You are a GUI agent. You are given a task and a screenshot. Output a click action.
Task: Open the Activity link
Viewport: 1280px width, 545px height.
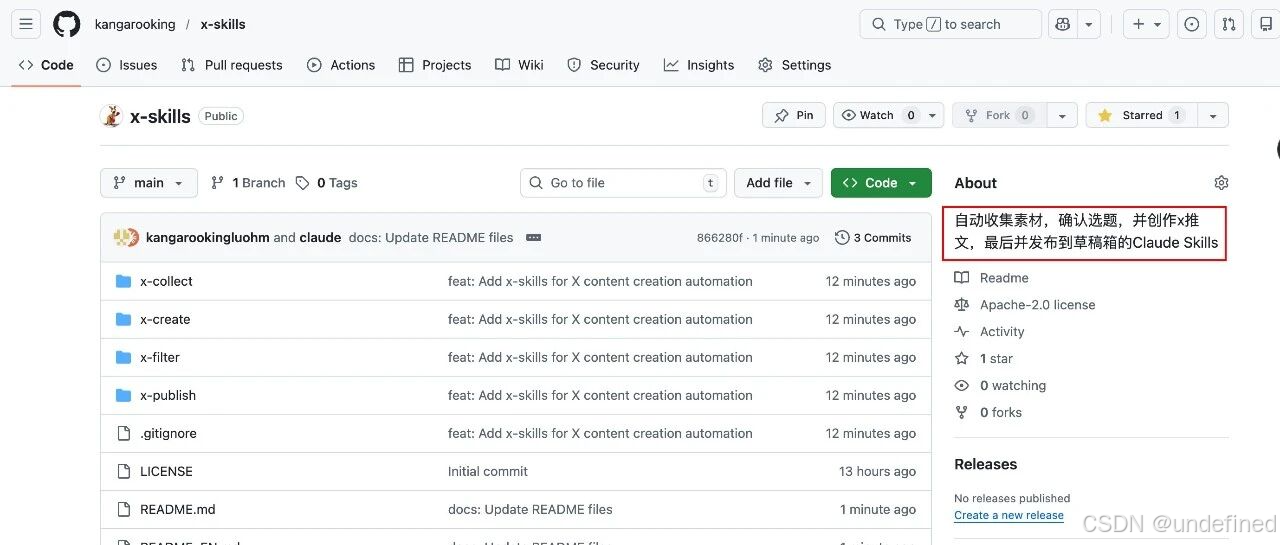(990, 332)
